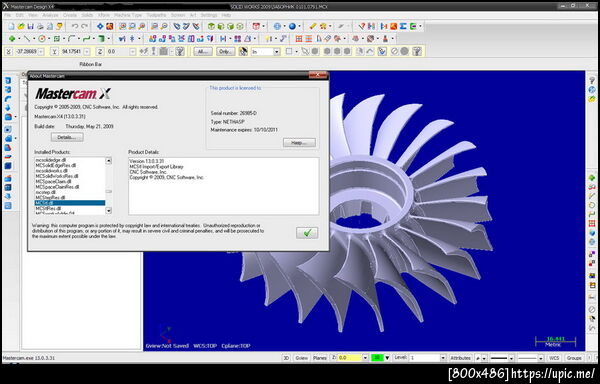Click the wireframe globe icon
This screenshot has height=384, width=600.
(277, 26)
